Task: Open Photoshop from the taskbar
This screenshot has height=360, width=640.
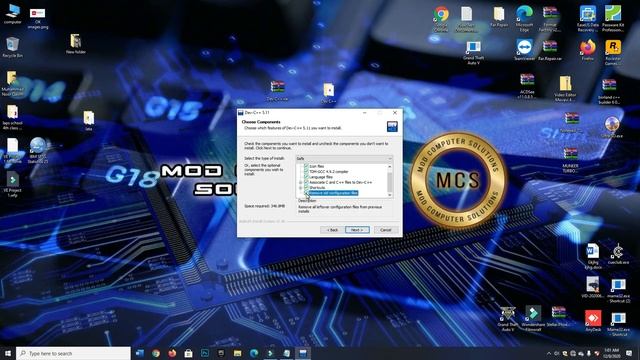Action: click(205, 353)
